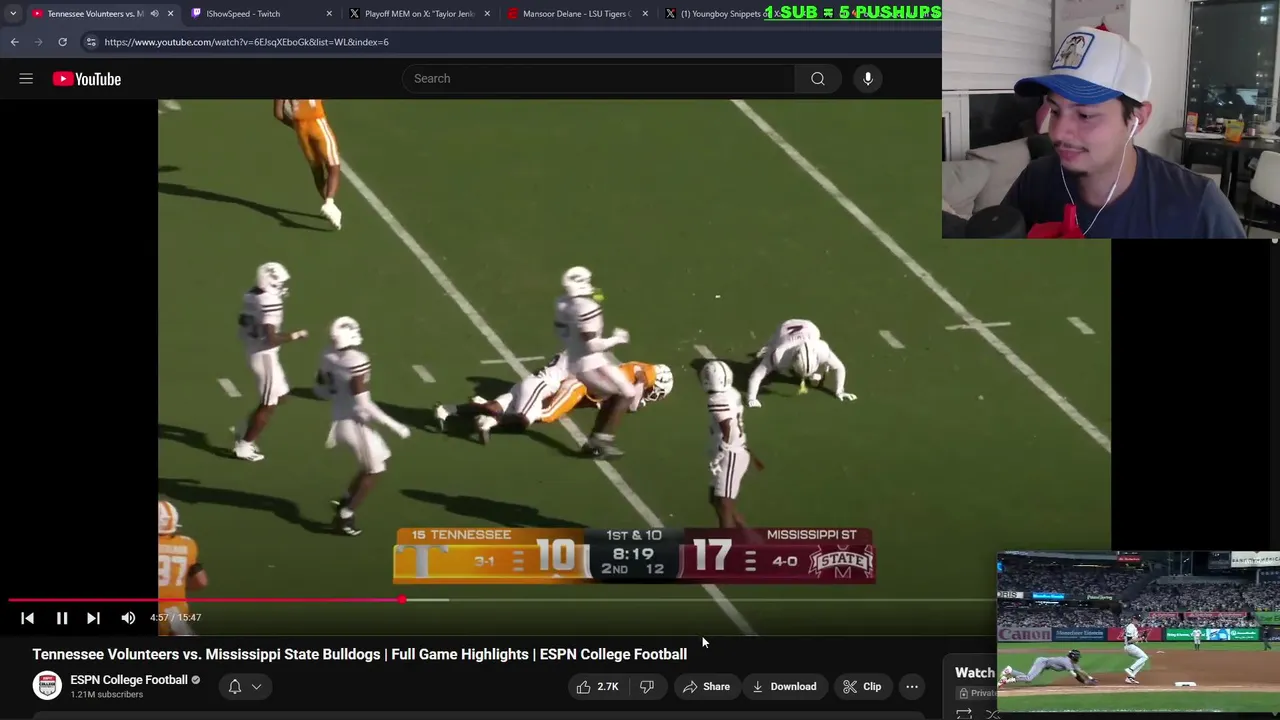Close the IShowSpeed Twitch tab
Screen dimensions: 1280x720
coord(329,14)
